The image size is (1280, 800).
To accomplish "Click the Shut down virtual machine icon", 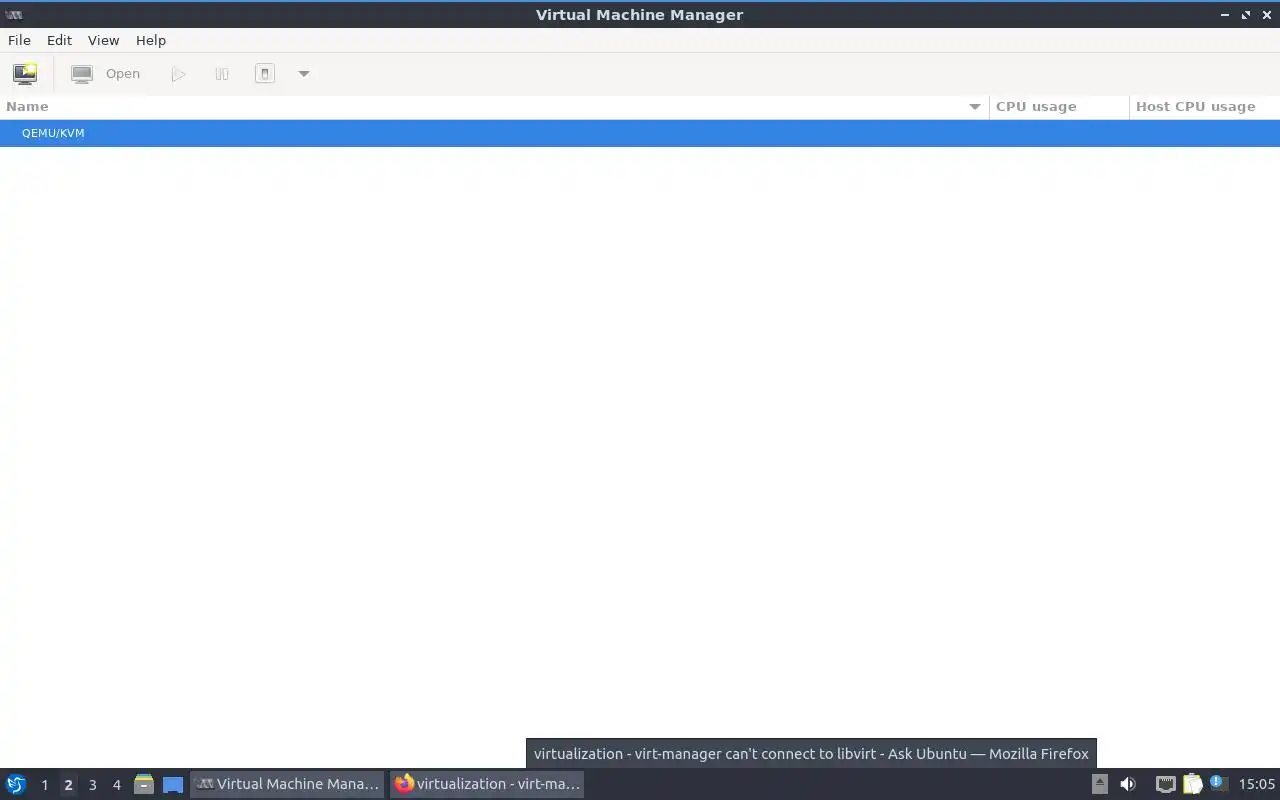I will [x=265, y=74].
